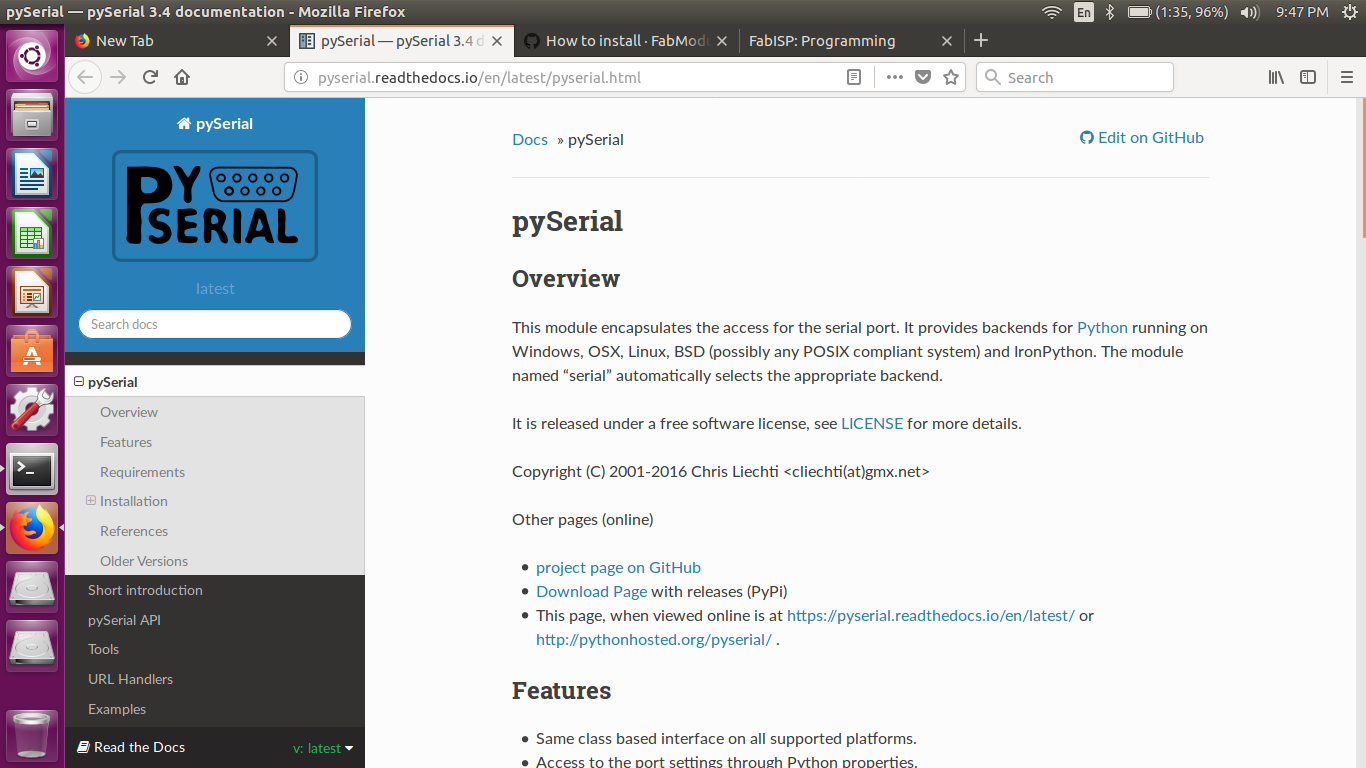
Task: Open the Bluetooth indicator menu
Action: pyautogui.click(x=1109, y=12)
